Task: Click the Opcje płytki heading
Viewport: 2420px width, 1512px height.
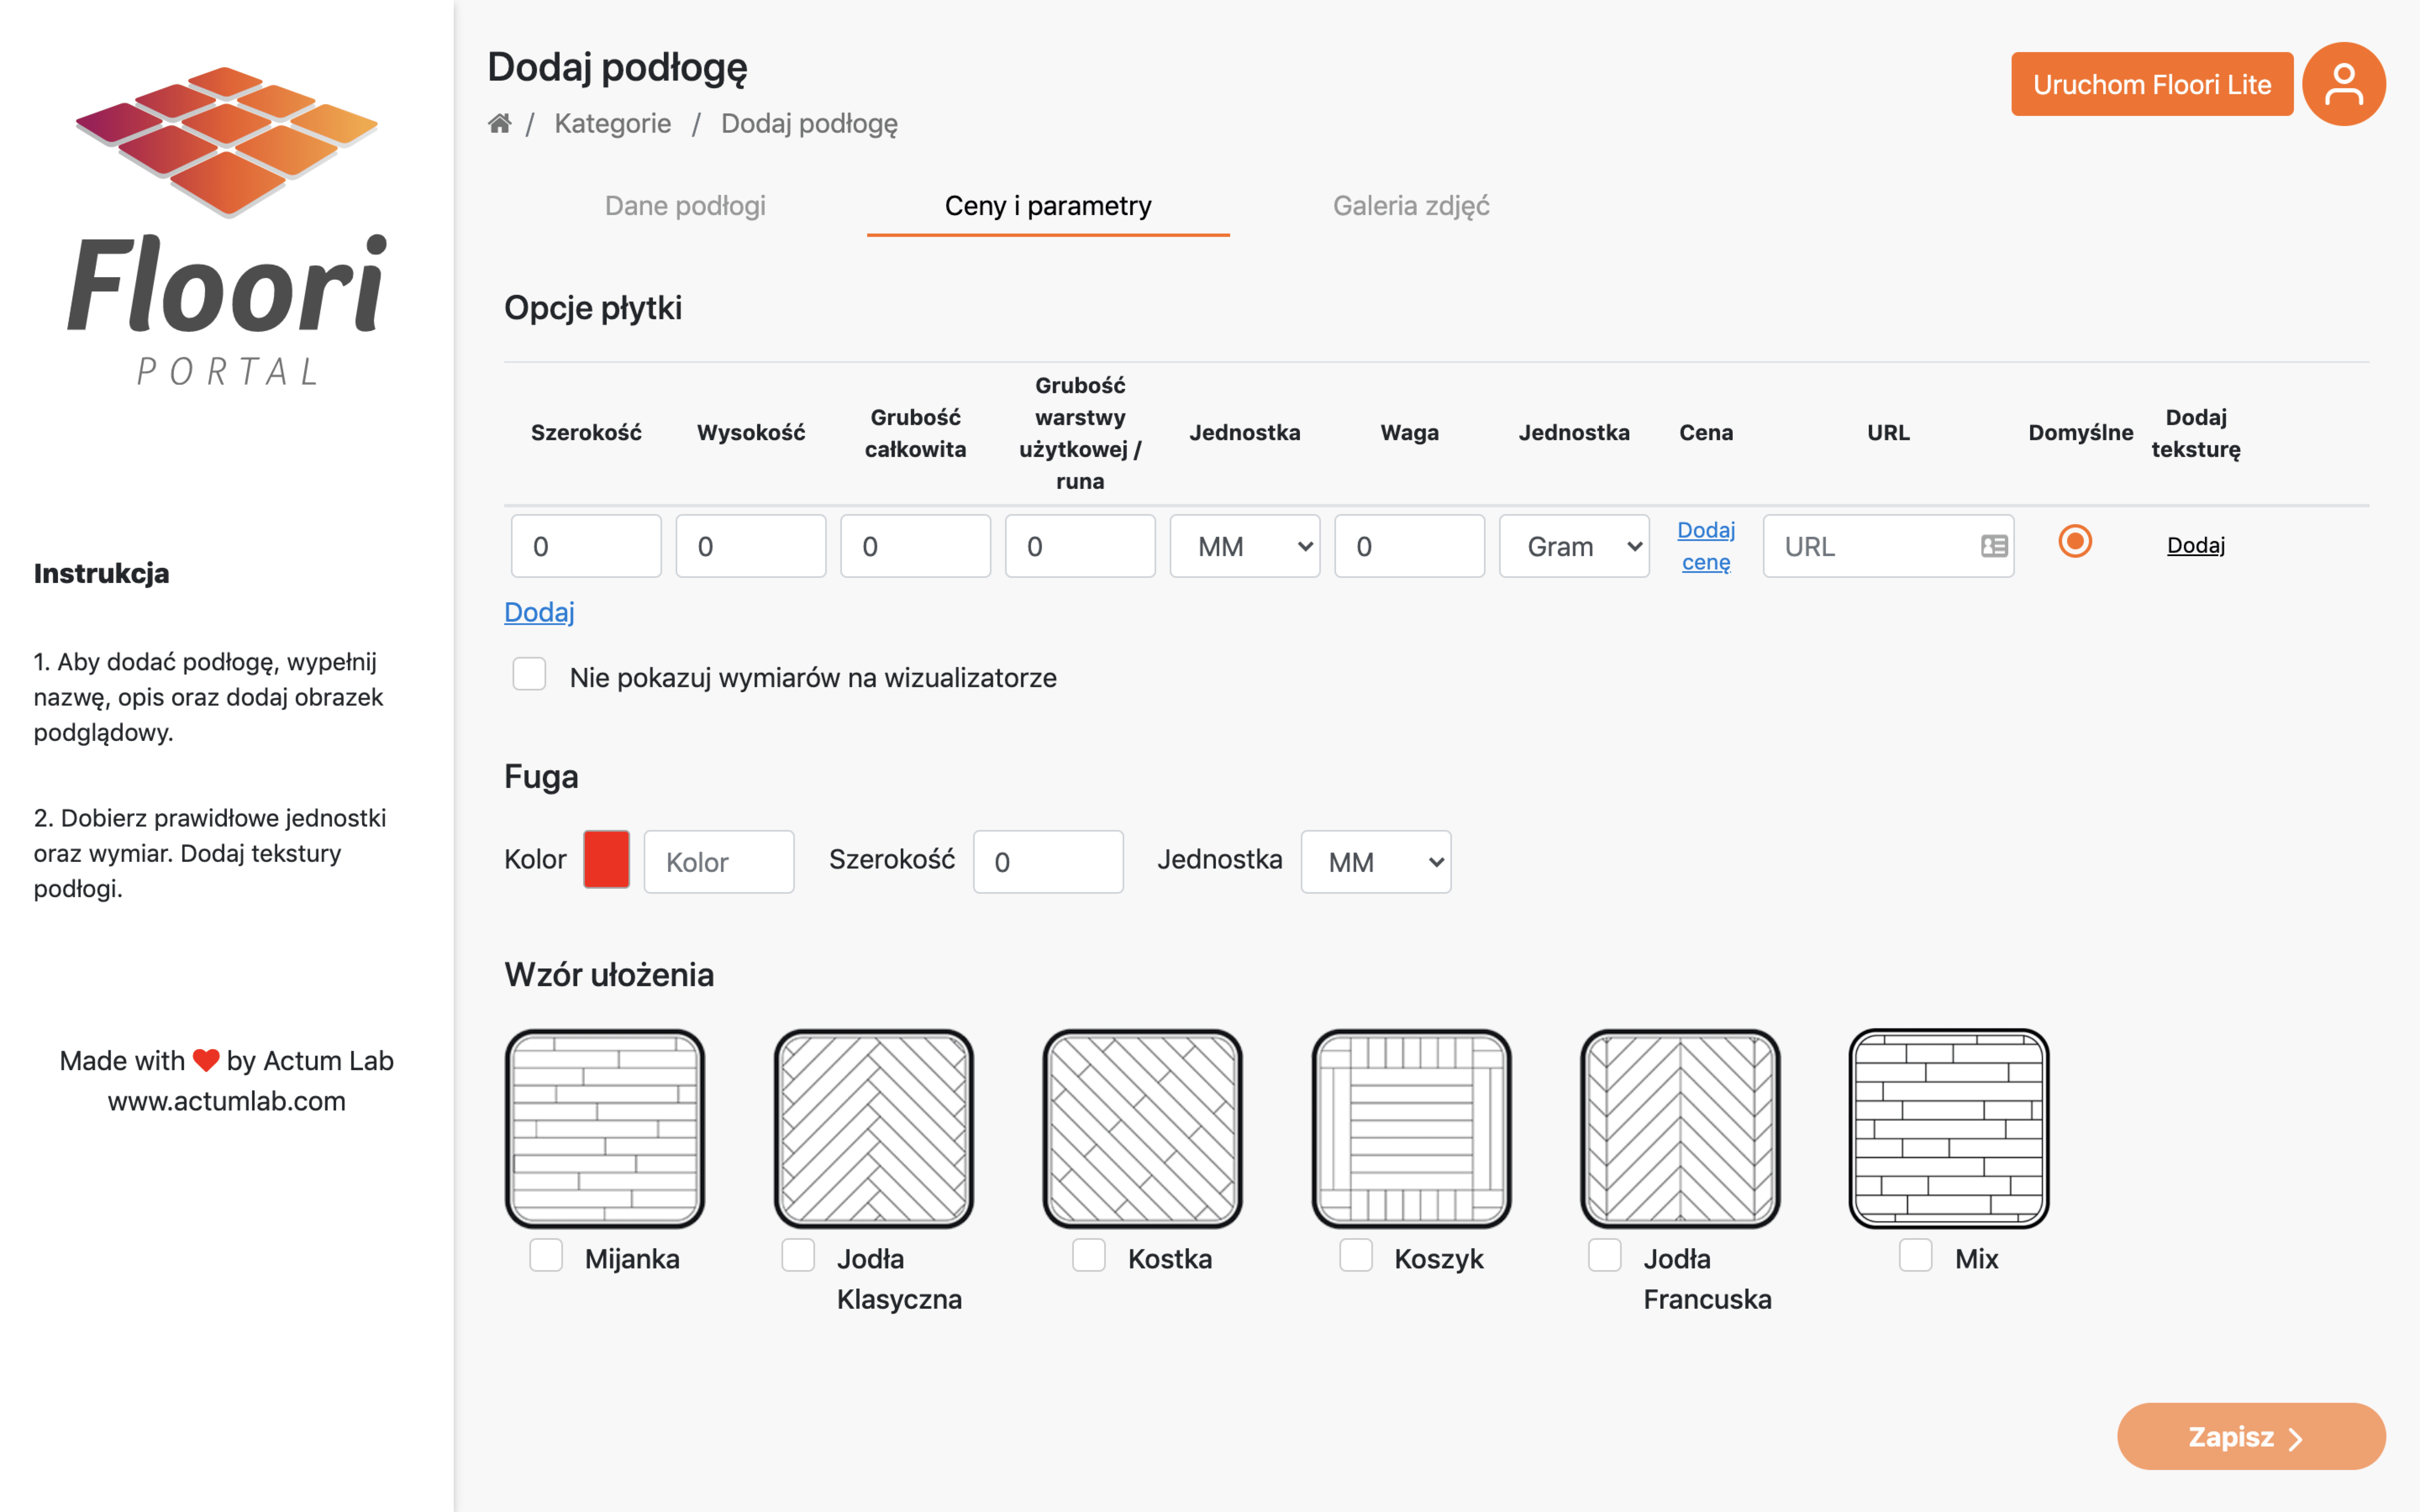Action: point(593,308)
